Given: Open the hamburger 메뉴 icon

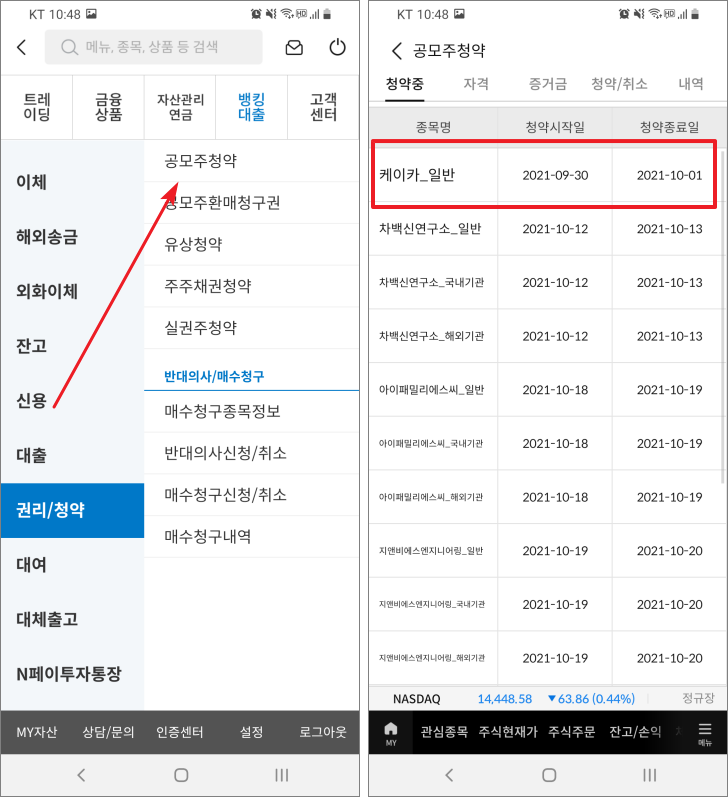Looking at the screenshot, I should click(705, 733).
